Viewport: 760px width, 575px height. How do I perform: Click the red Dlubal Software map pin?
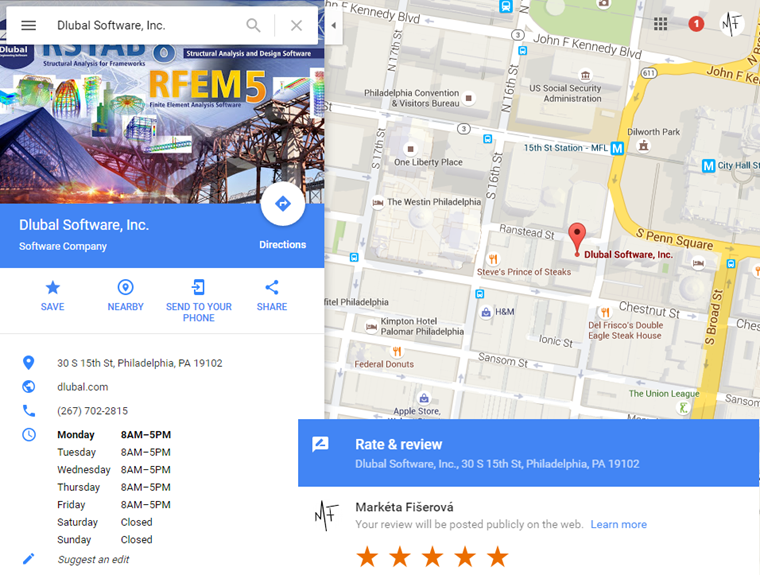[x=577, y=239]
